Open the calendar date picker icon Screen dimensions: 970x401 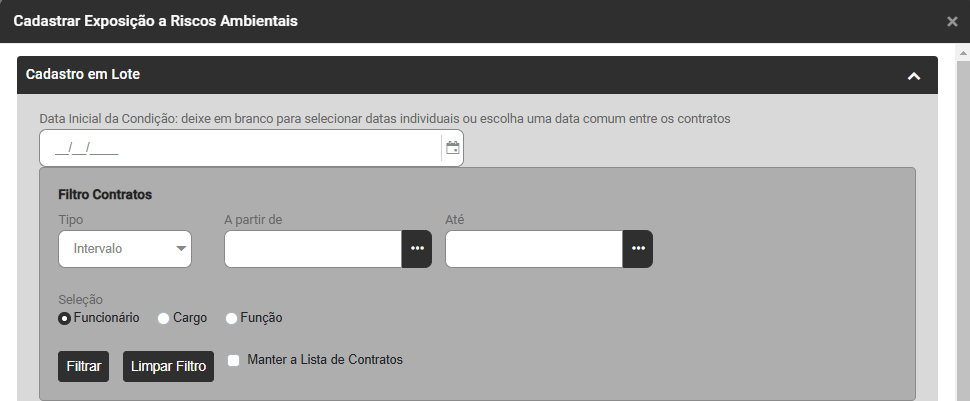[452, 148]
